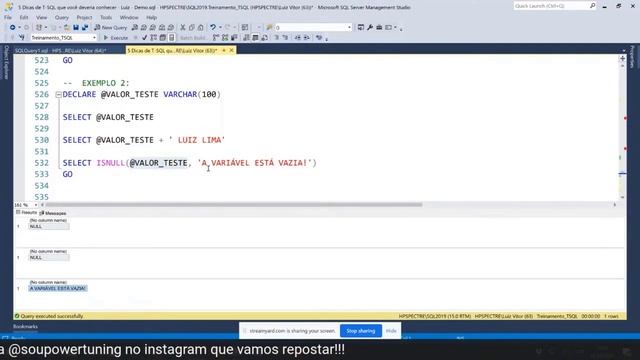Click the Bookmarks panel label
This screenshot has width=640, height=360.
tap(25, 327)
